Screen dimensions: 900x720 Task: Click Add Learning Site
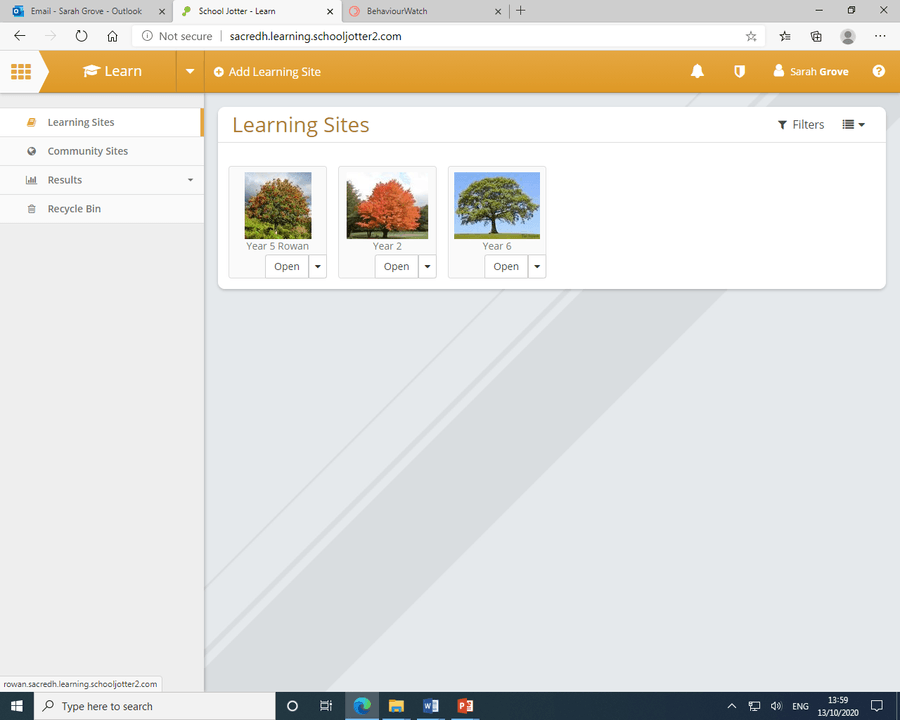267,72
